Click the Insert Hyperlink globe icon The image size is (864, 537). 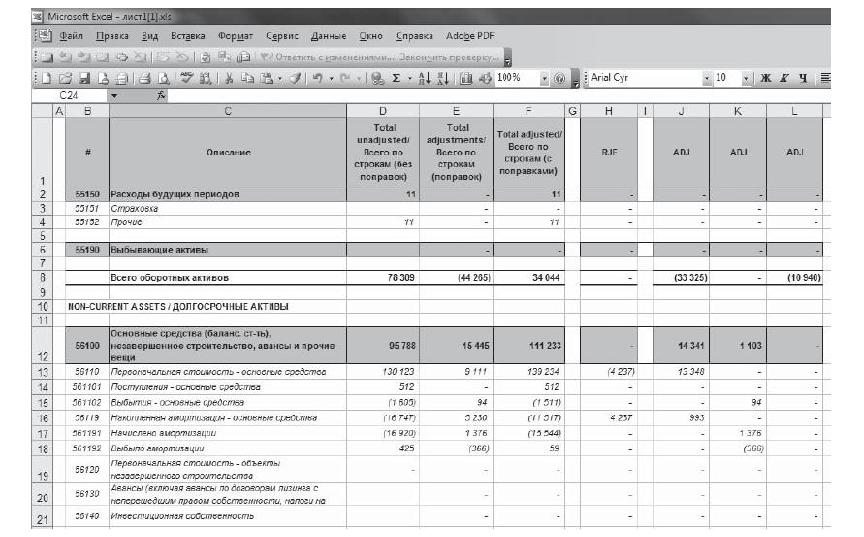377,79
